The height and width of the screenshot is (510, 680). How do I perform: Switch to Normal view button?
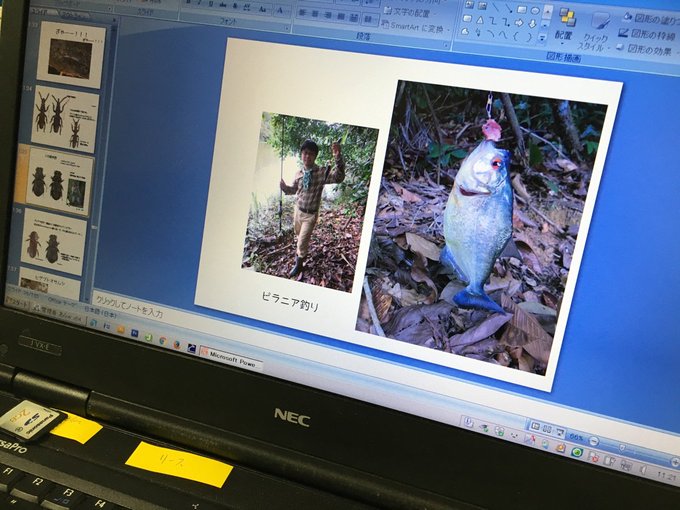pyautogui.click(x=535, y=427)
